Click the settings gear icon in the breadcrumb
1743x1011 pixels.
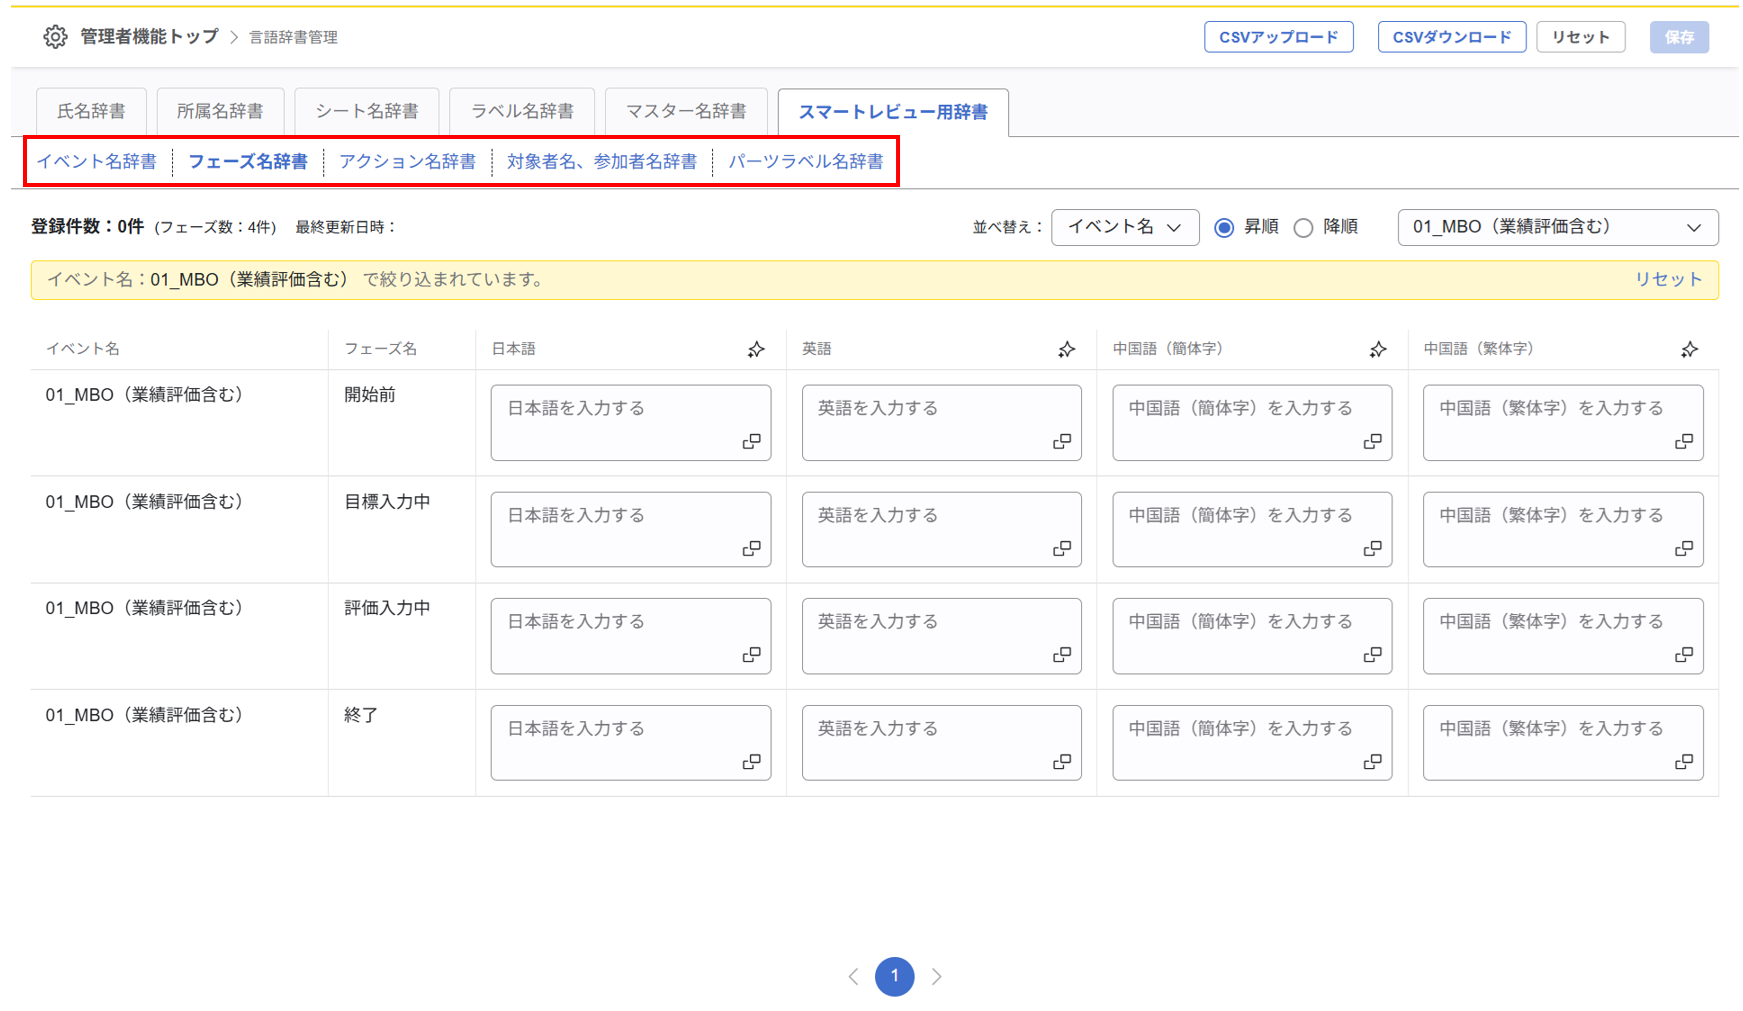coord(56,36)
